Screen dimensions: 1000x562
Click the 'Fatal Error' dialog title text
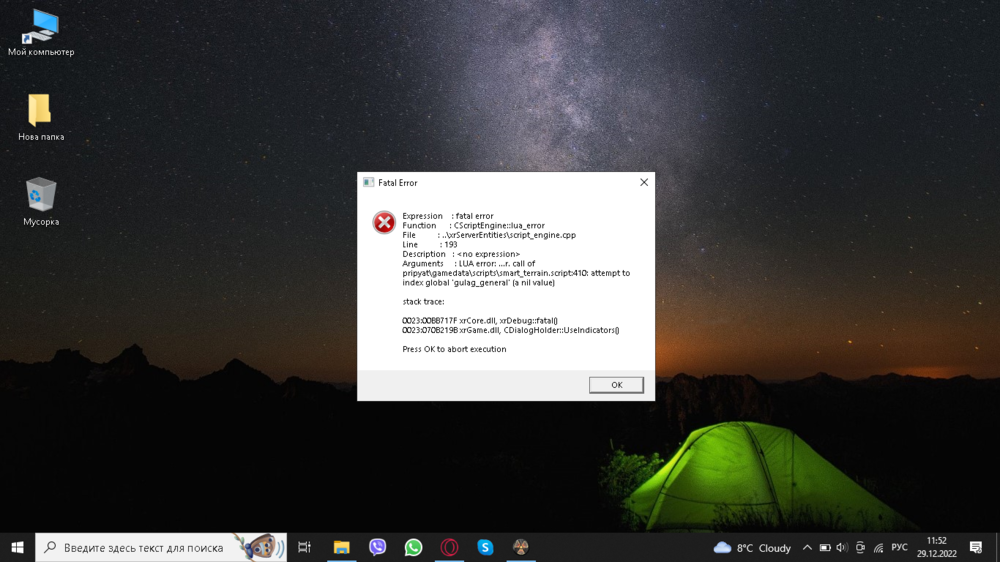click(397, 182)
